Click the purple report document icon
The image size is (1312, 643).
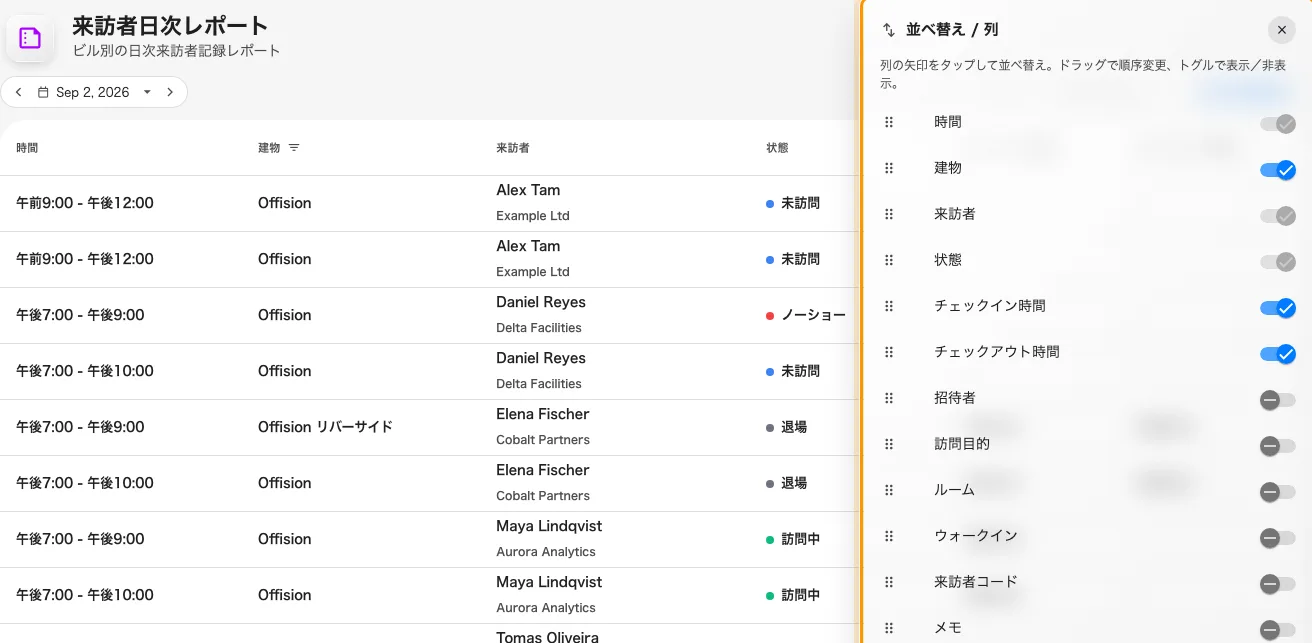30,39
